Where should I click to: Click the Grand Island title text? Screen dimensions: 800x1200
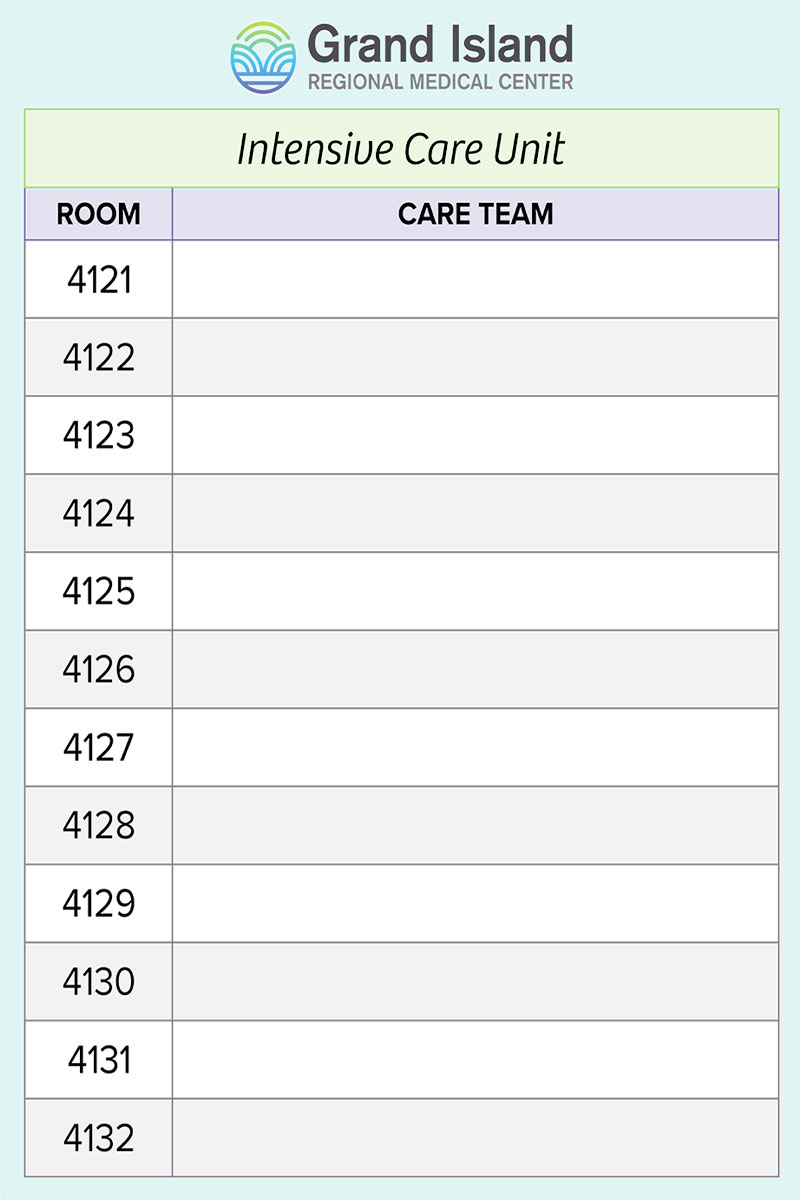[440, 45]
